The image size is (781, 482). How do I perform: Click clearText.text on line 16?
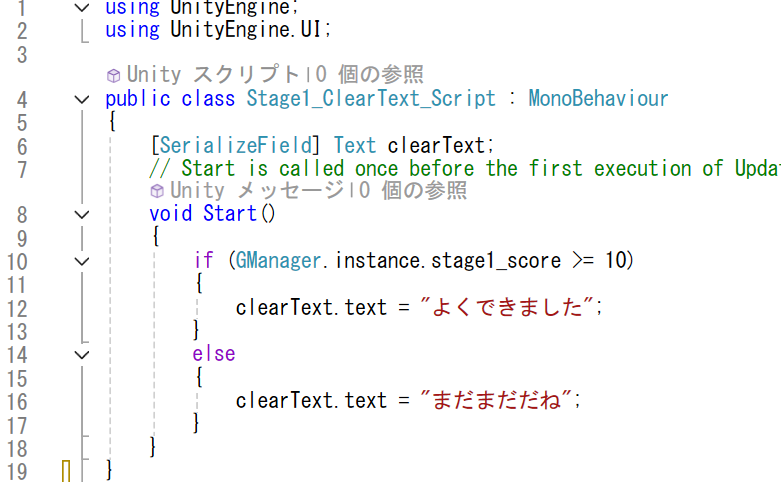coord(311,400)
